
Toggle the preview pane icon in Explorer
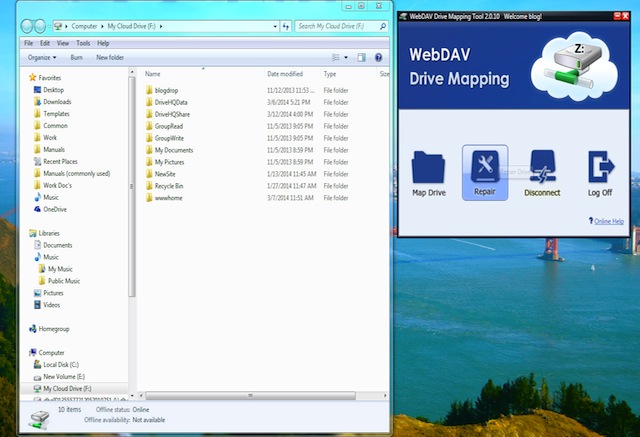pos(361,58)
